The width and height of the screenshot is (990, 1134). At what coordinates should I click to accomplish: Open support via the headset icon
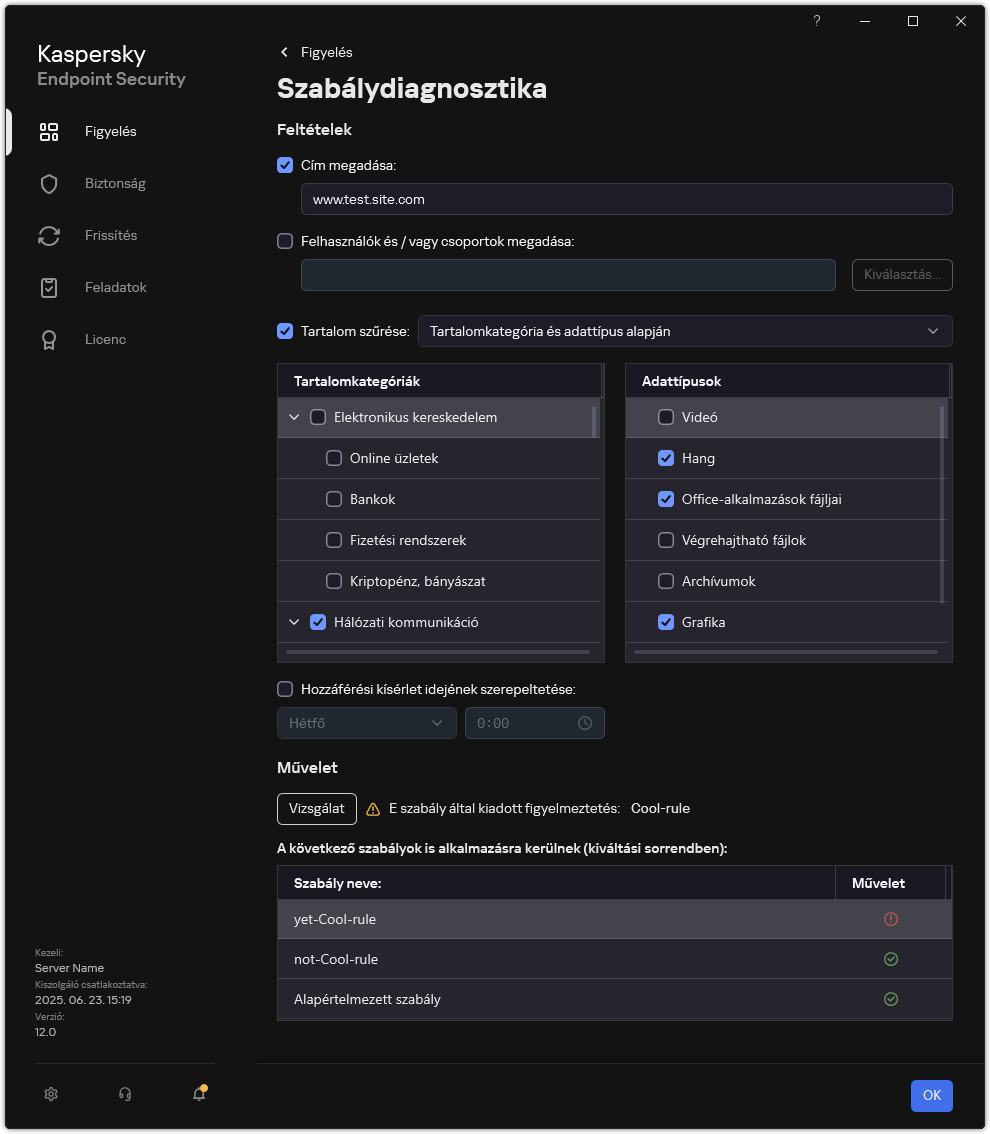pyautogui.click(x=124, y=1094)
